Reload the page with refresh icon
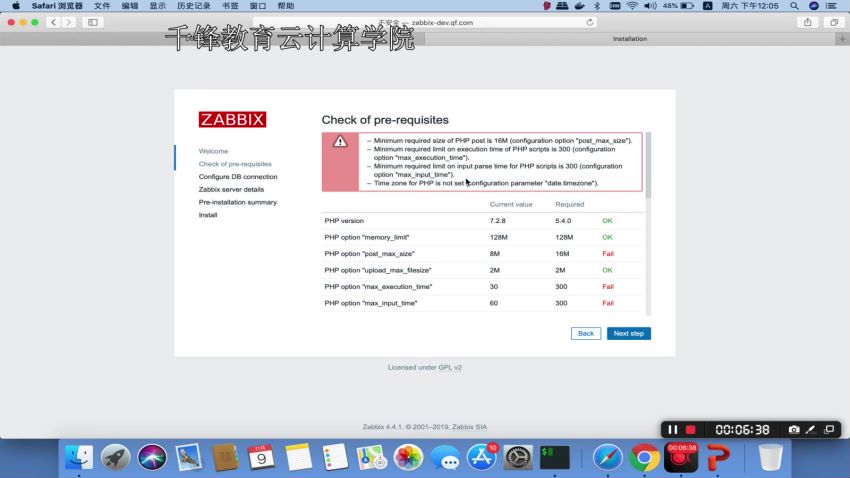This screenshot has height=478, width=850. 589,22
